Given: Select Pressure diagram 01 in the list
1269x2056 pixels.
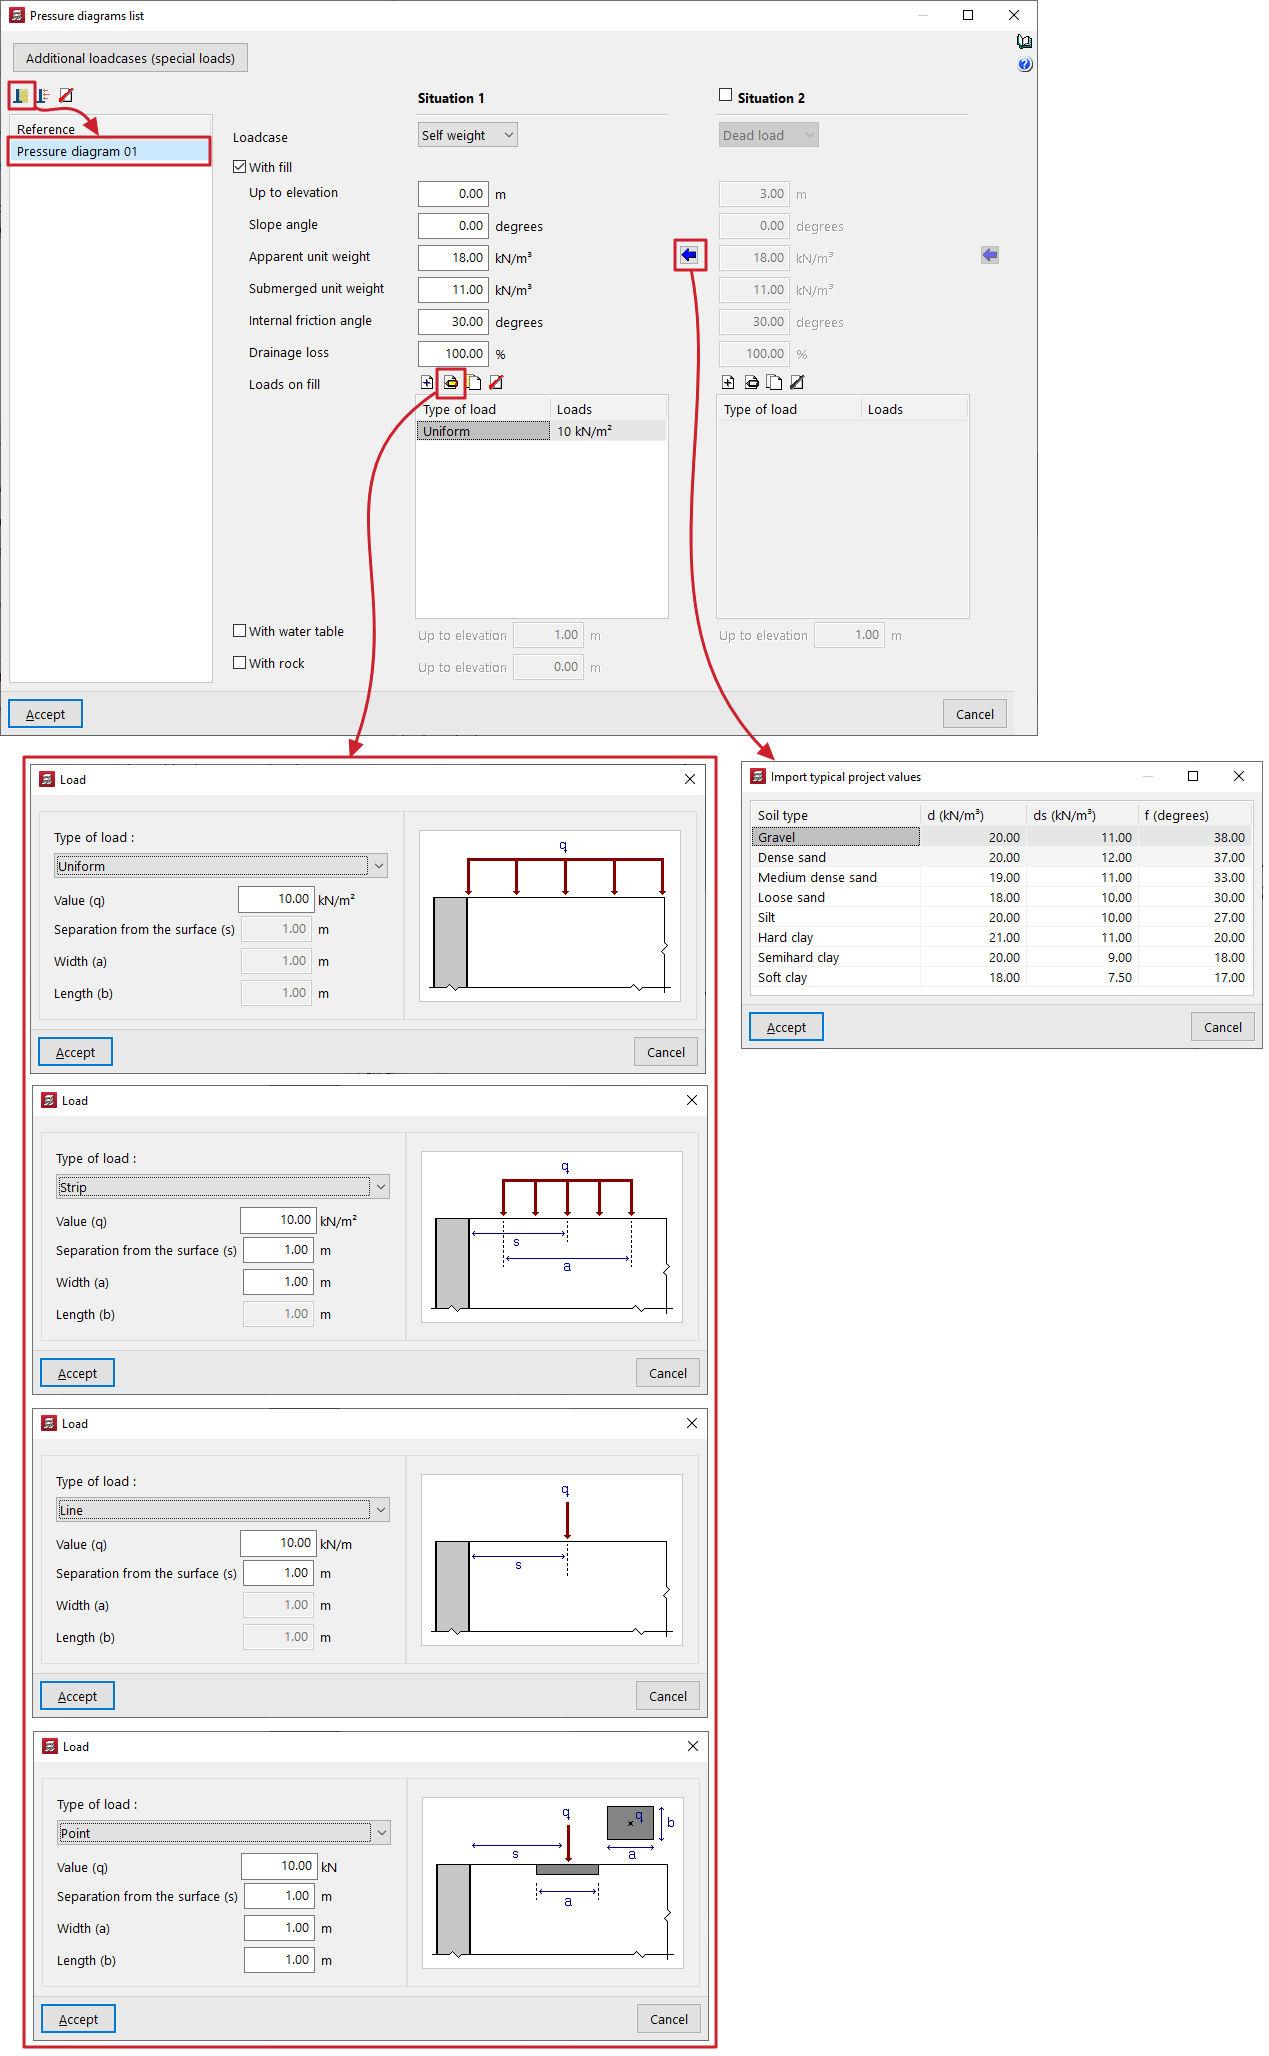Looking at the screenshot, I should click(109, 151).
